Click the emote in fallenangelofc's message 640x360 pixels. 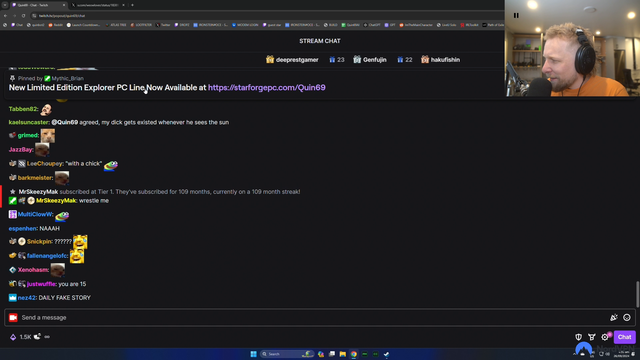[x=77, y=256]
